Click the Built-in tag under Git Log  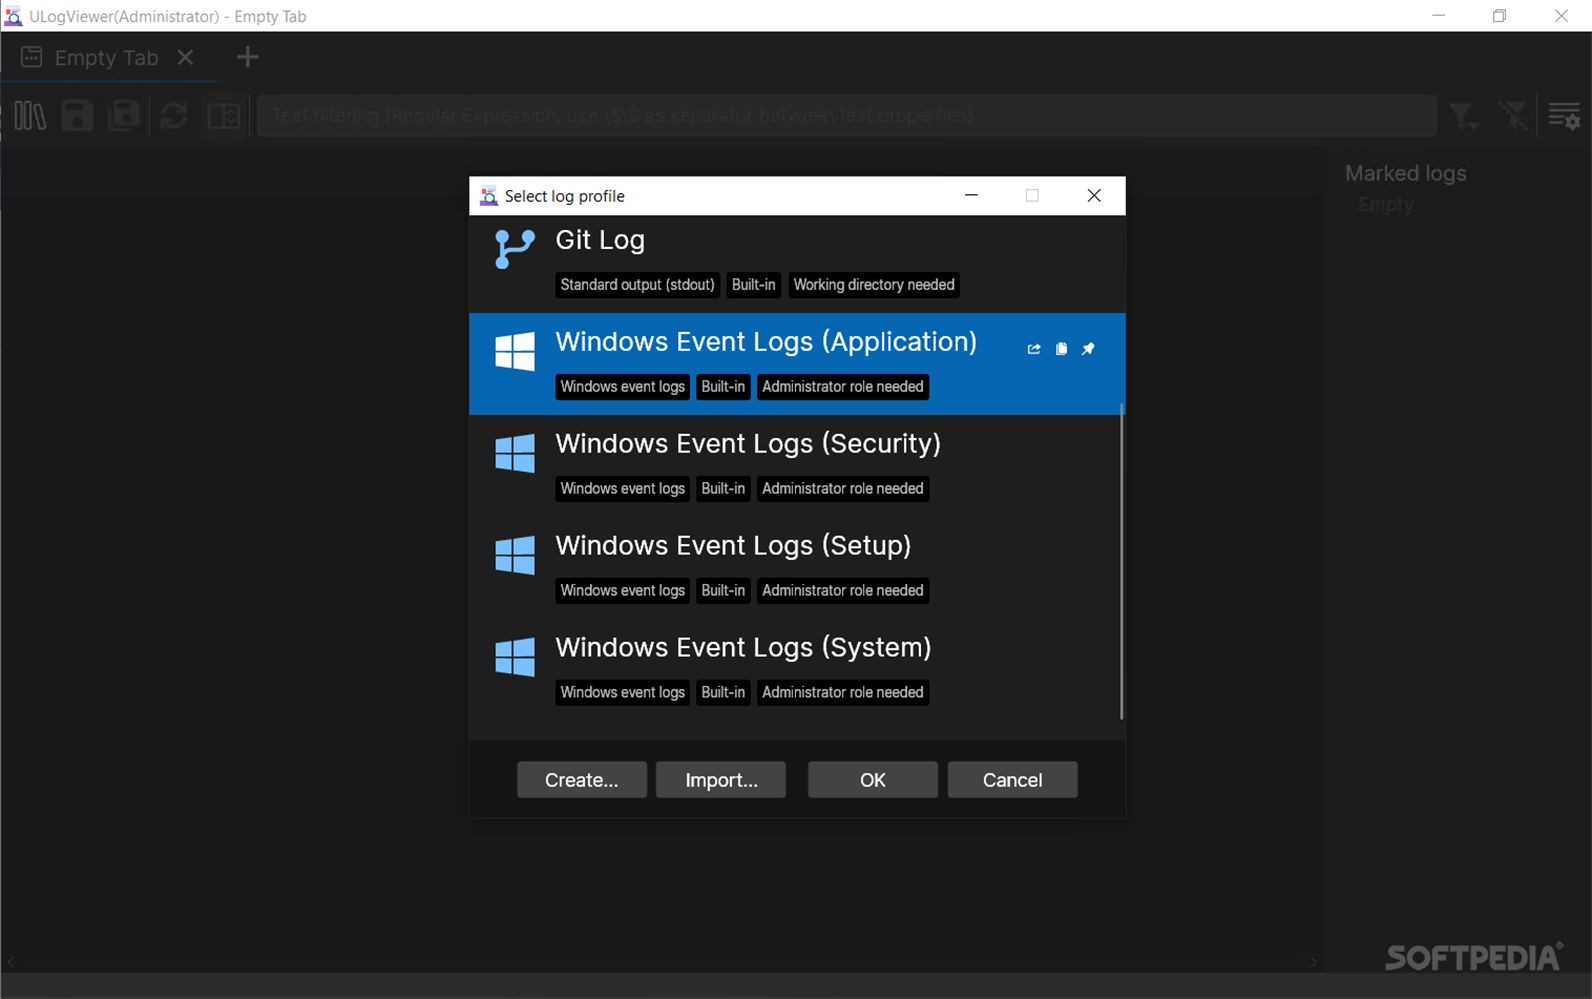pyautogui.click(x=754, y=285)
